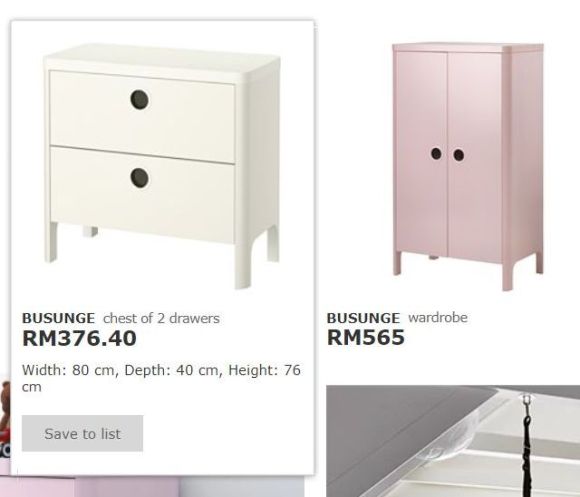Select the 'wardrobe' description text
580x497 pixels.
[438, 318]
